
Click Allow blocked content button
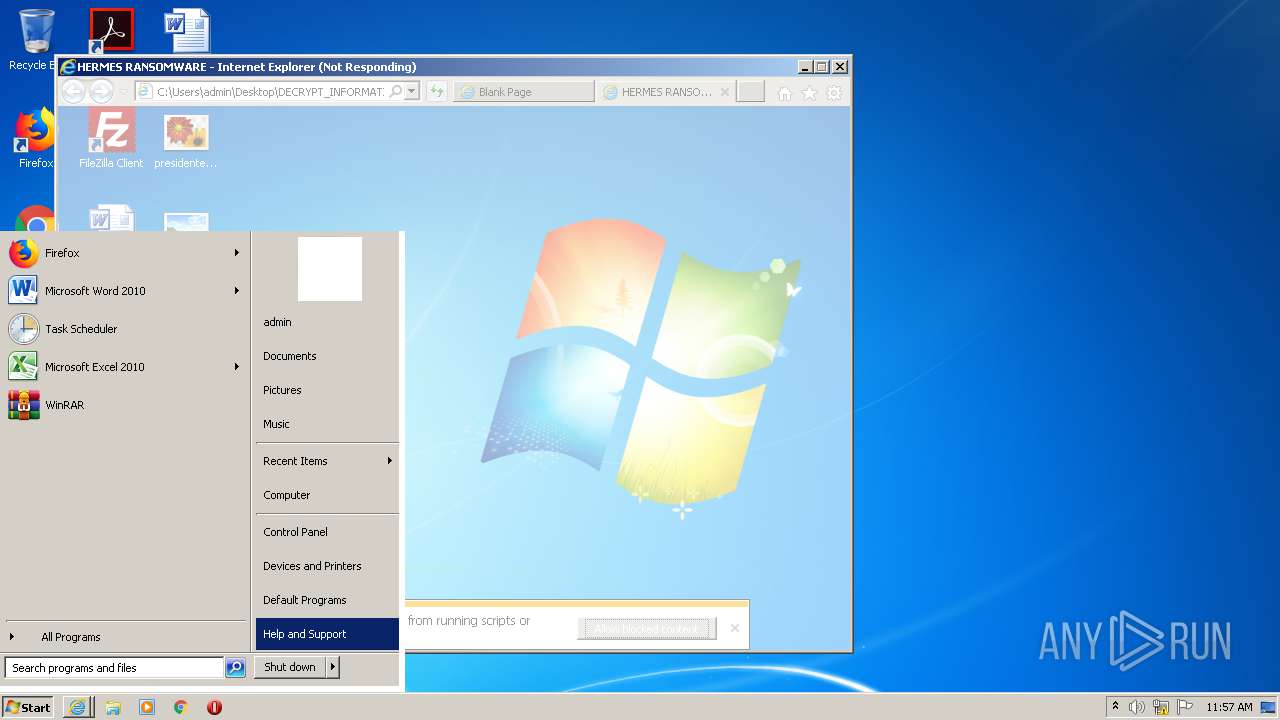647,629
